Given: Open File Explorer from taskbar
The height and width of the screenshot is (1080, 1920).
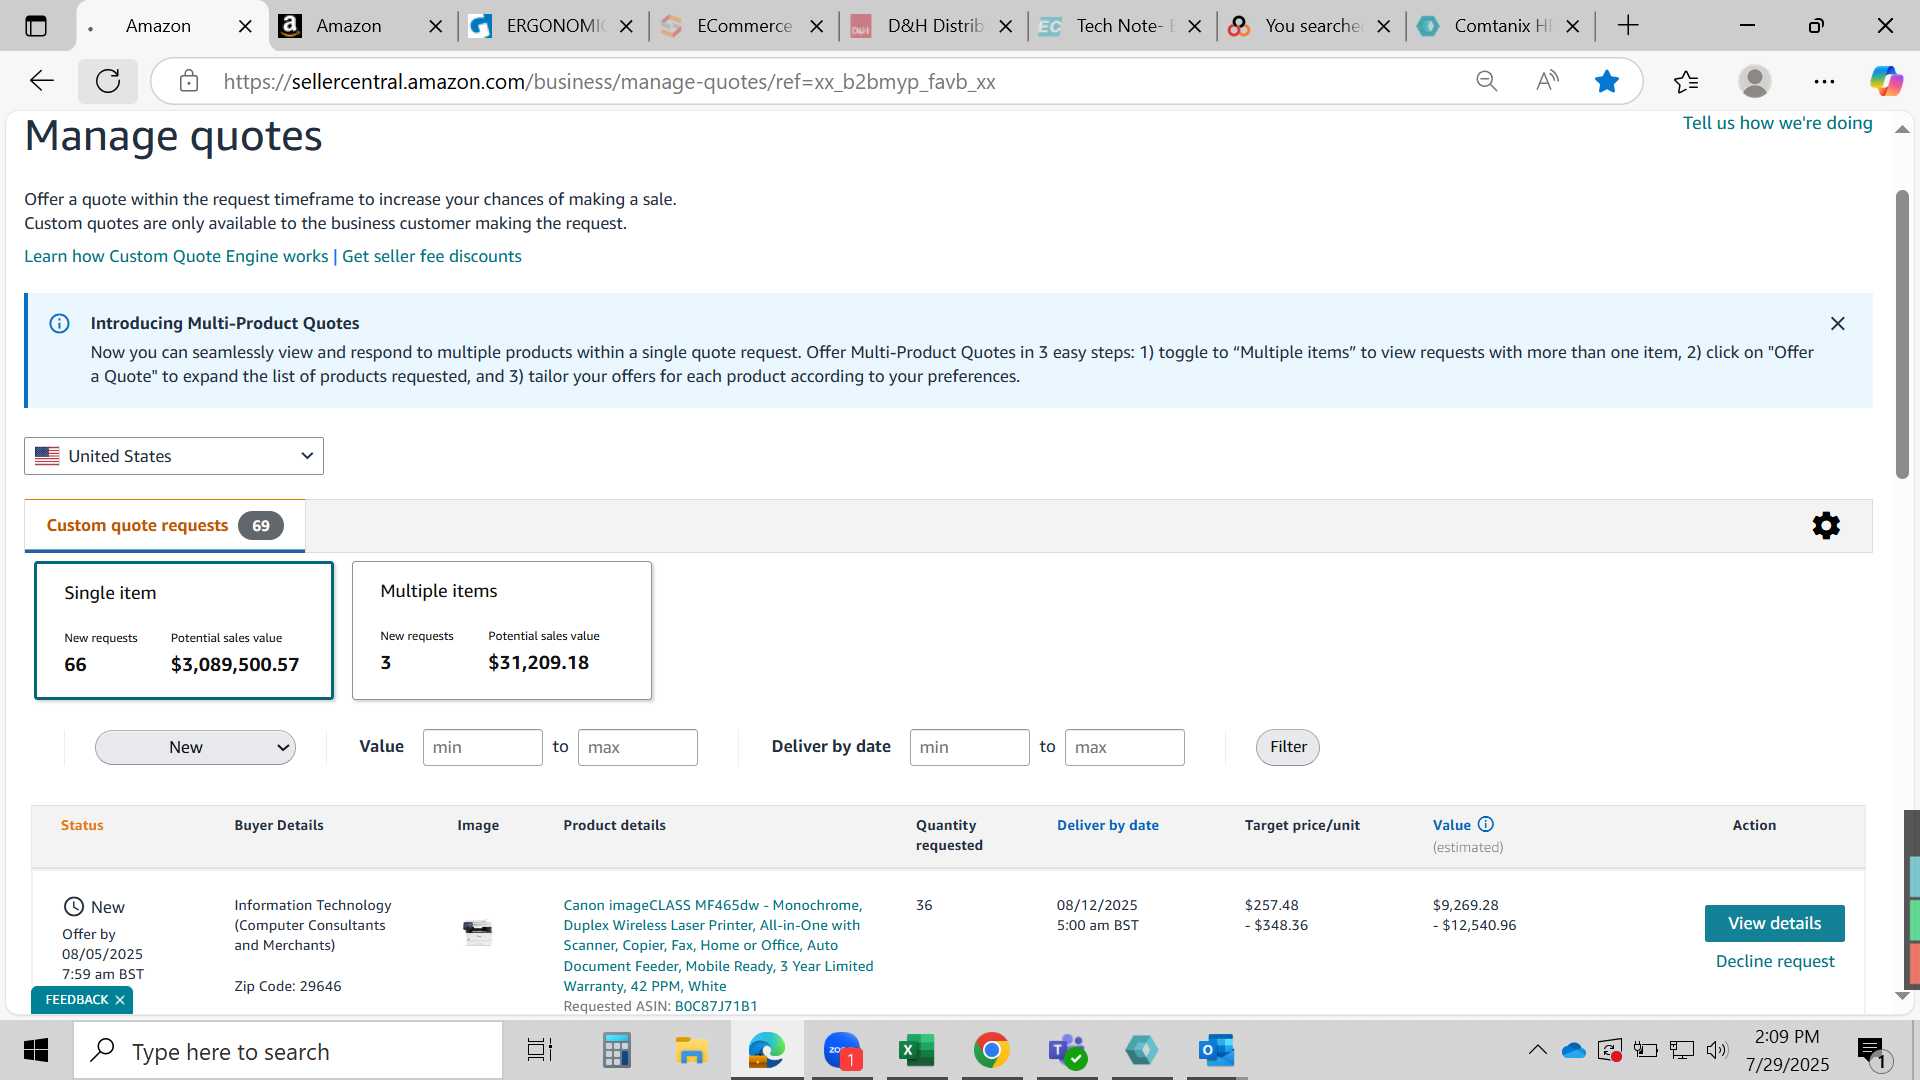Looking at the screenshot, I should 691,1051.
